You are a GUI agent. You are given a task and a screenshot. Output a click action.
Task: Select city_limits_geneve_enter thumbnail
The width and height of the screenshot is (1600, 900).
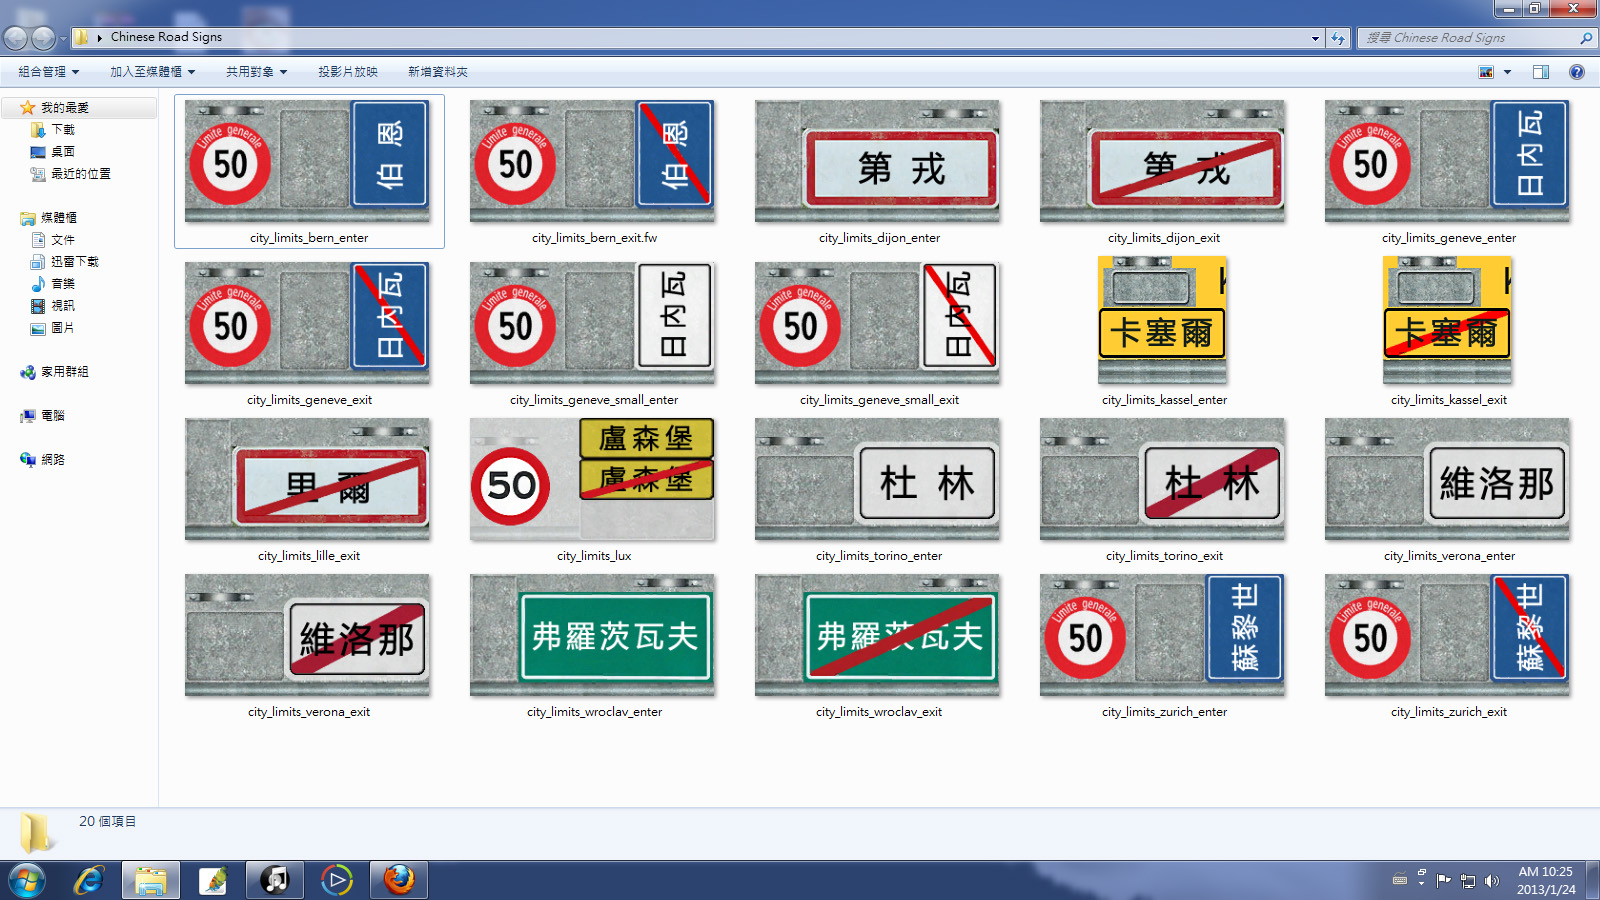point(1448,162)
